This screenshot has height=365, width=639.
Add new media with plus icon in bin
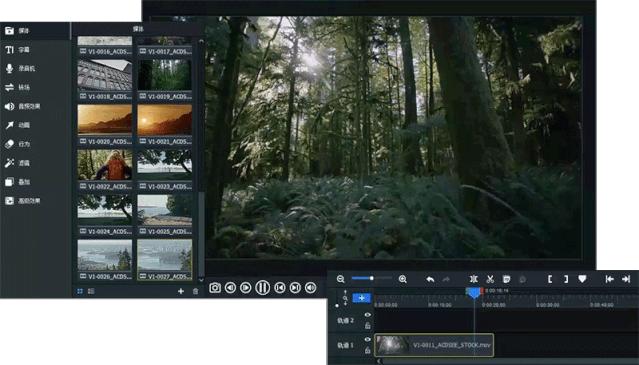(x=181, y=291)
